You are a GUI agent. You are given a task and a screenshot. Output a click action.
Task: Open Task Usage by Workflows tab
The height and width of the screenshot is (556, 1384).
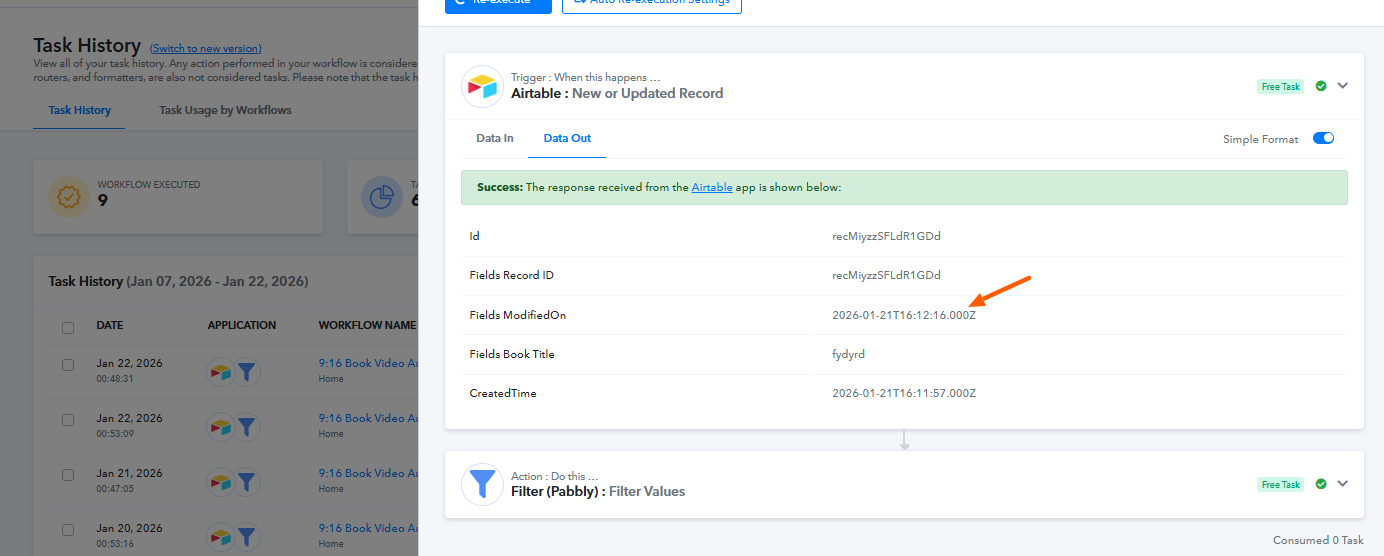click(225, 110)
